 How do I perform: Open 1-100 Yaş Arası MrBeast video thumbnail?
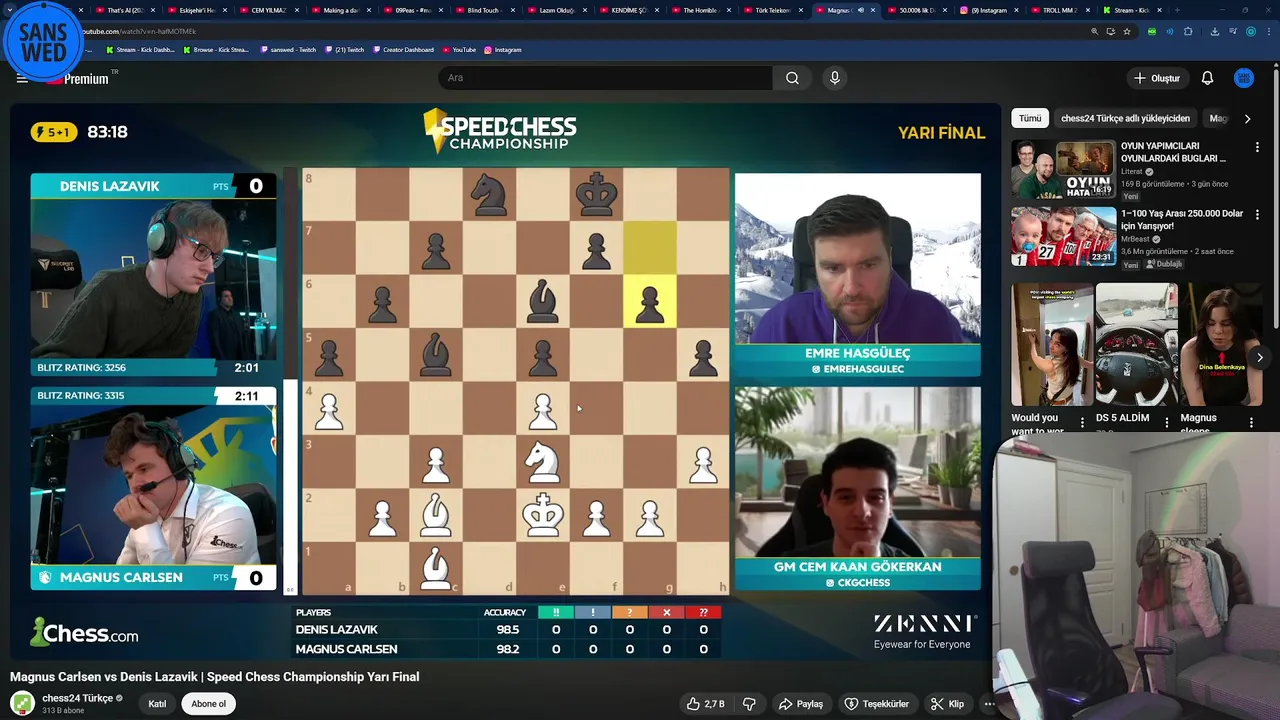click(1063, 236)
